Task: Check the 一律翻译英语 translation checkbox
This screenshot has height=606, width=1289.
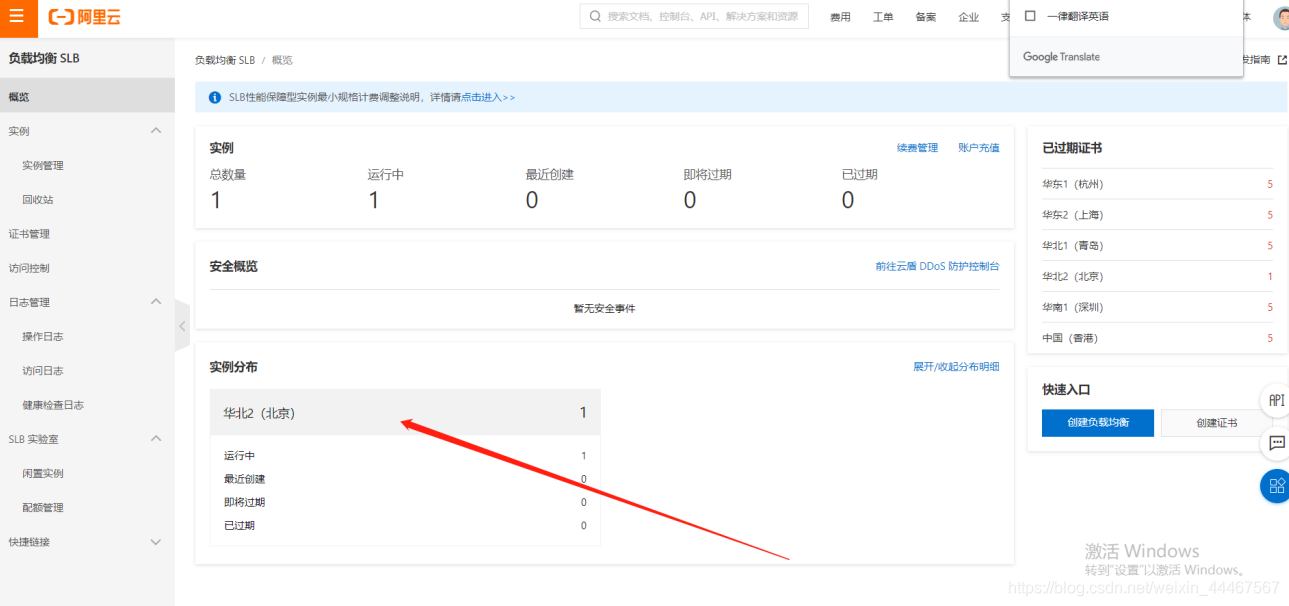Action: click(1030, 14)
